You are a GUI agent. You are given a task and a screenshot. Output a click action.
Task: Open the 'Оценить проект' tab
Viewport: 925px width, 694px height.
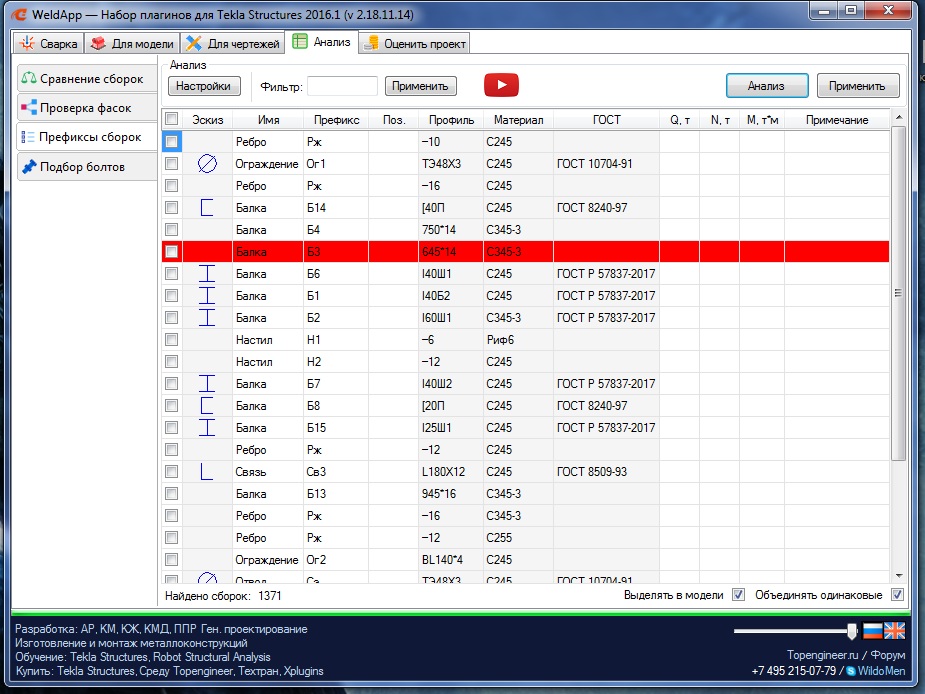(x=414, y=44)
